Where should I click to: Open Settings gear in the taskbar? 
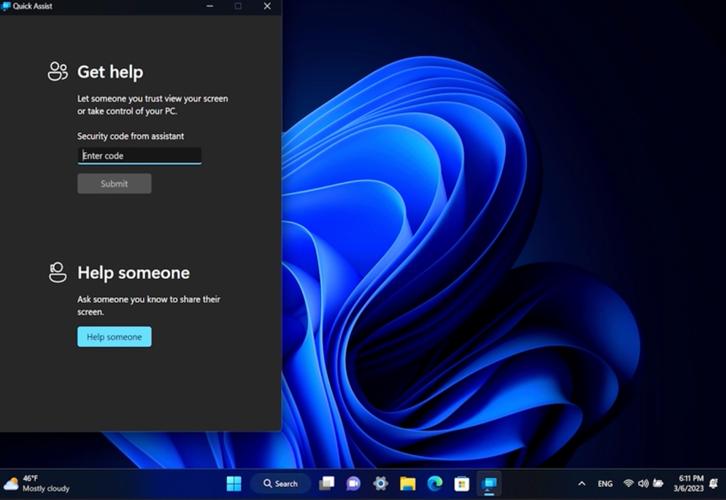(x=381, y=483)
